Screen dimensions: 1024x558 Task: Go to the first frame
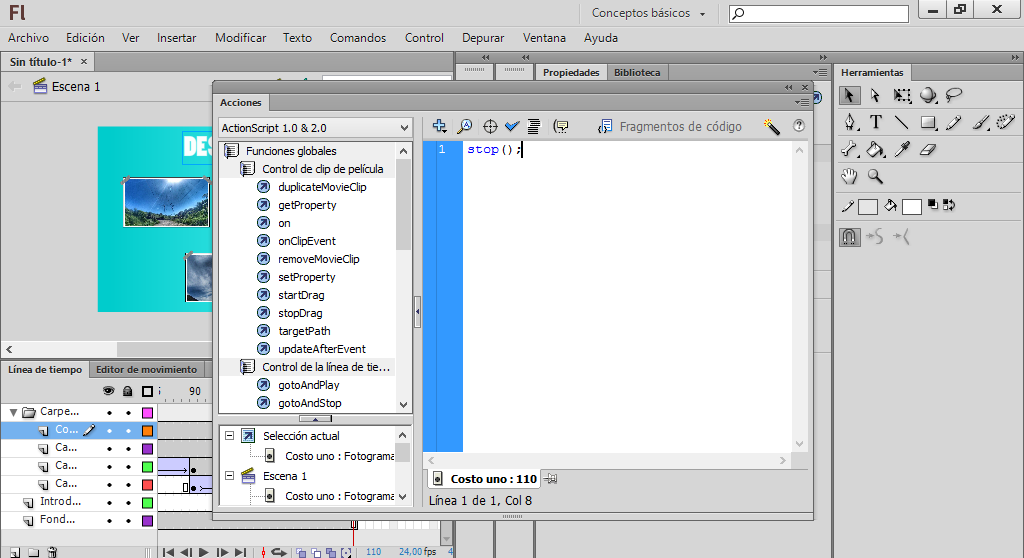[168, 552]
